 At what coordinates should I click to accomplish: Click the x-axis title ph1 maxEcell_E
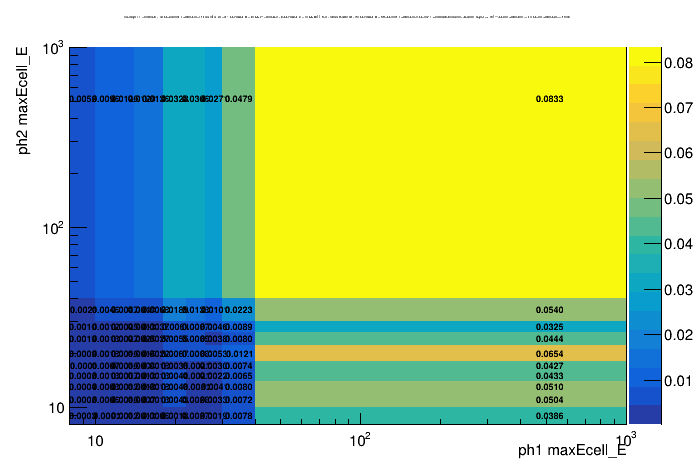[572, 451]
